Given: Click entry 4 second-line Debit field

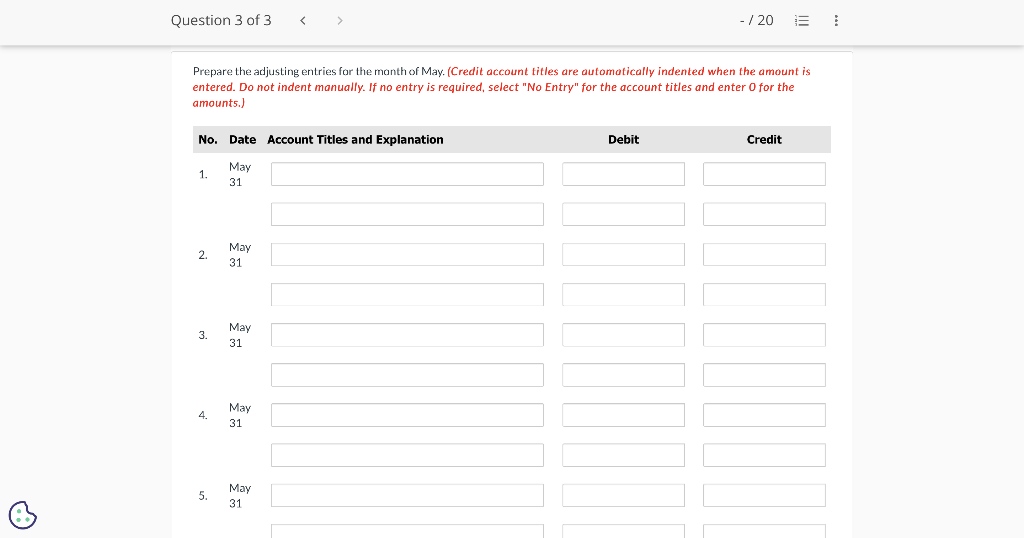Looking at the screenshot, I should (x=624, y=455).
